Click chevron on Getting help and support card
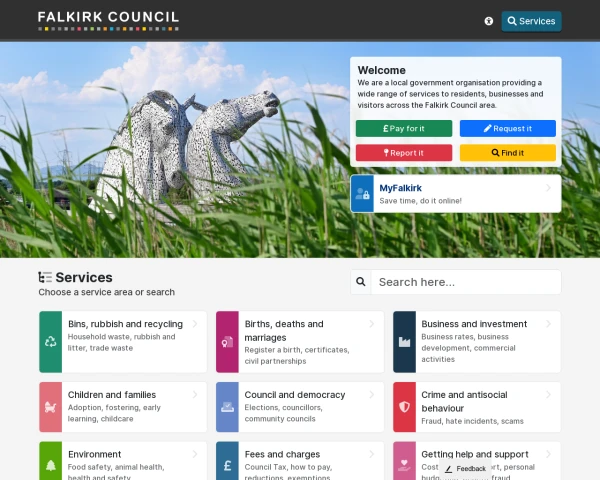The height and width of the screenshot is (480, 600). point(548,454)
